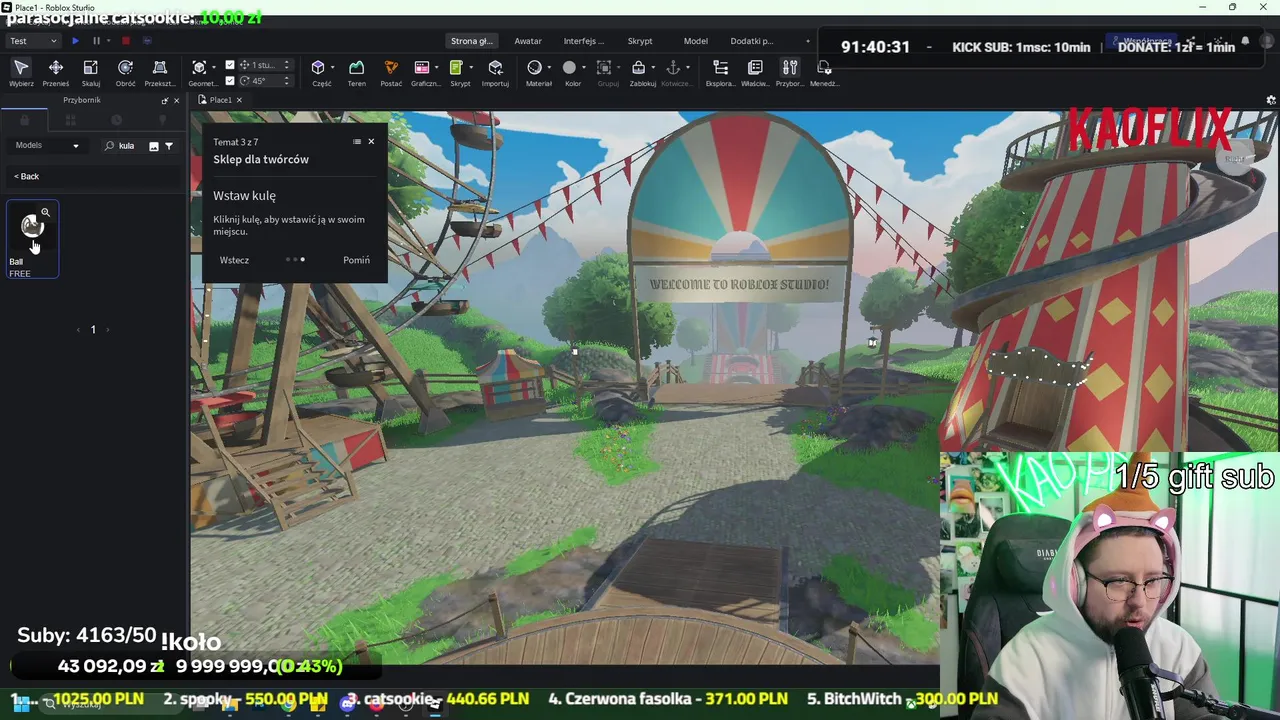
Task: Open the Postać character tool
Action: pos(391,72)
